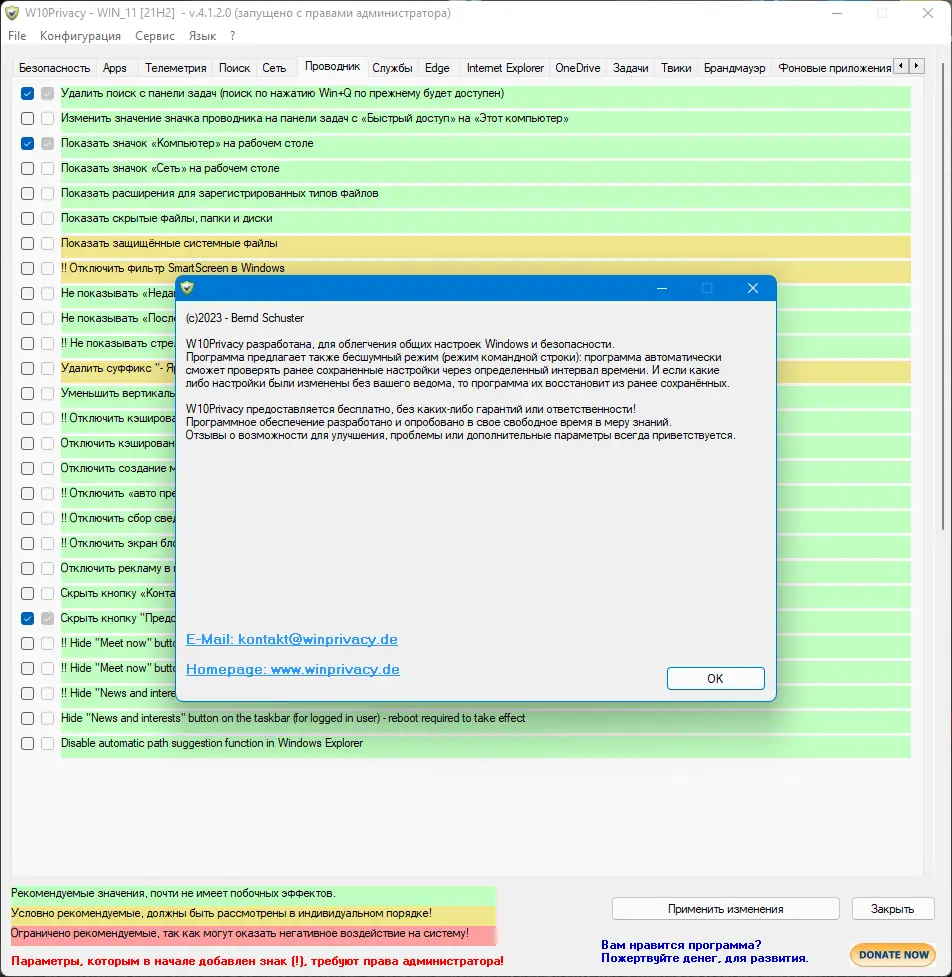The height and width of the screenshot is (977, 952).
Task: Switch to the Apps tab
Action: pos(115,68)
